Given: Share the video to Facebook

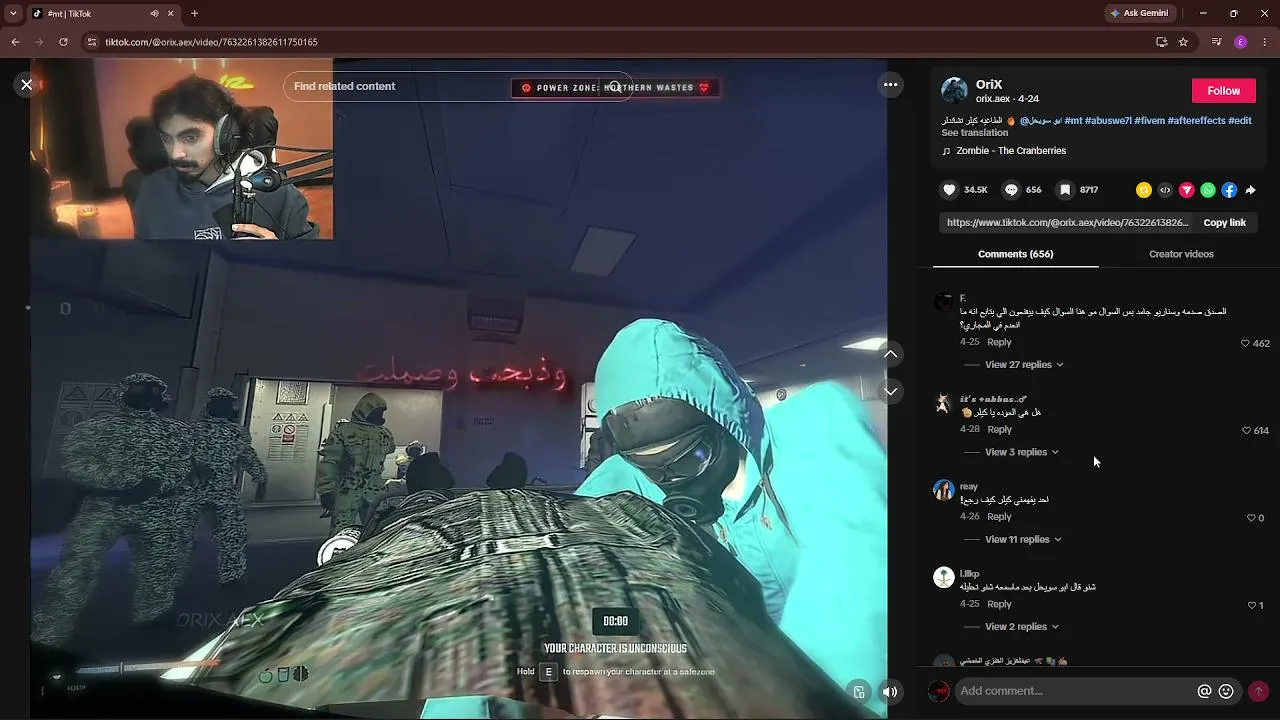Looking at the screenshot, I should pyautogui.click(x=1229, y=190).
